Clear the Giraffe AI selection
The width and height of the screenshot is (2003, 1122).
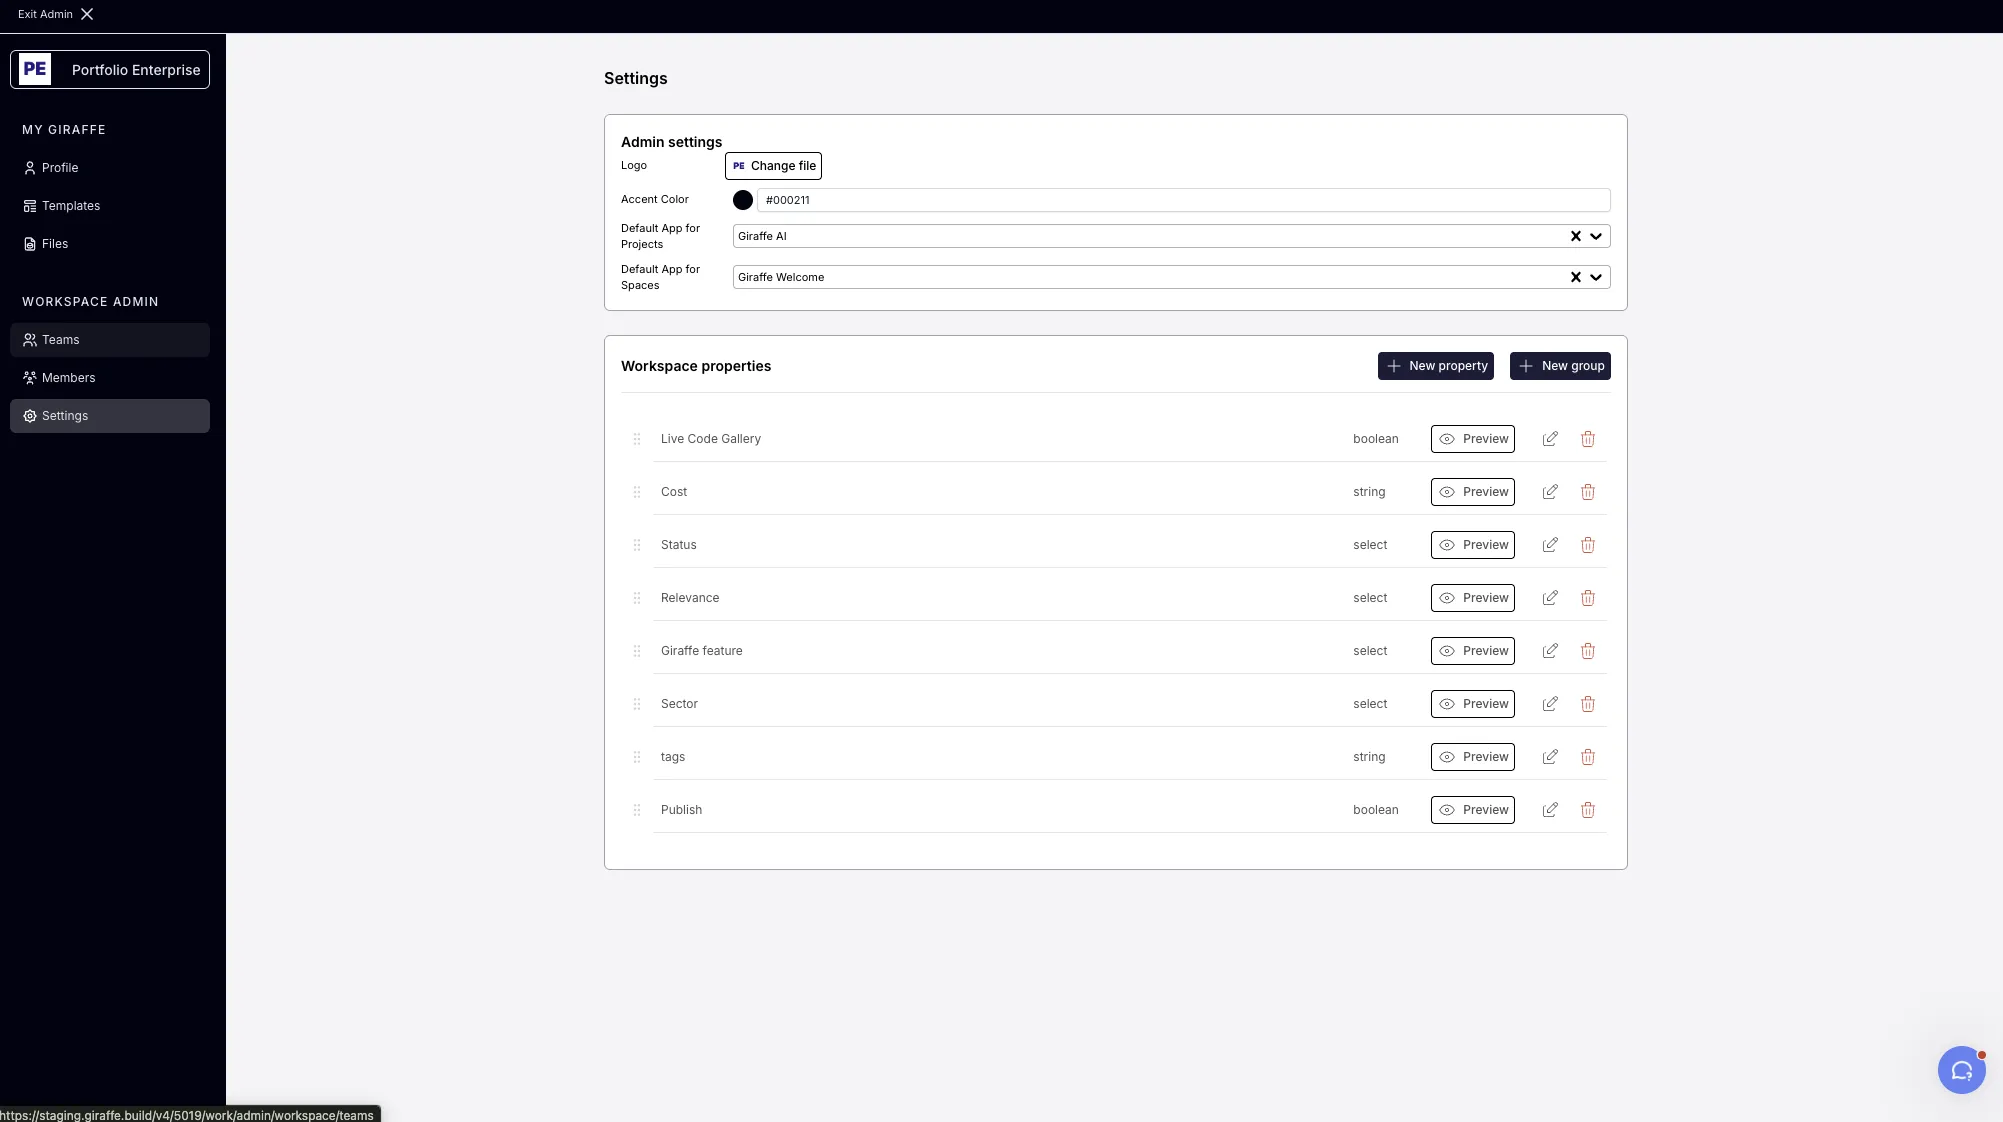point(1576,237)
